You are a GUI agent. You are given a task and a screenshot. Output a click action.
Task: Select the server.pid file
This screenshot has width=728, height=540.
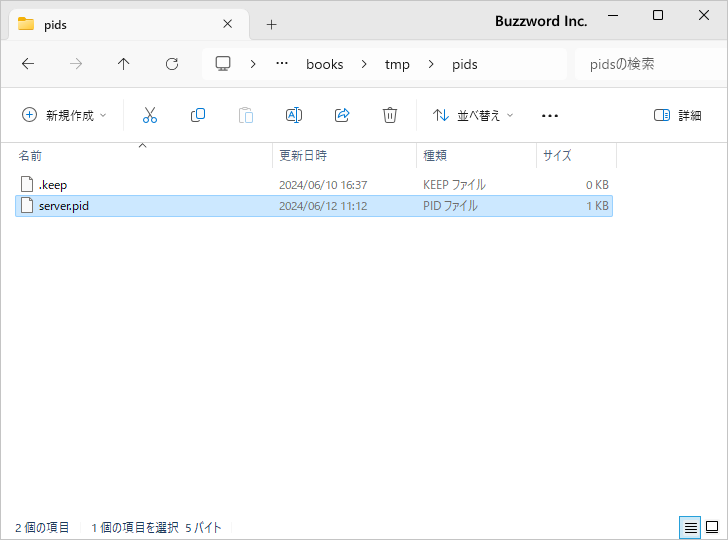[x=314, y=206]
